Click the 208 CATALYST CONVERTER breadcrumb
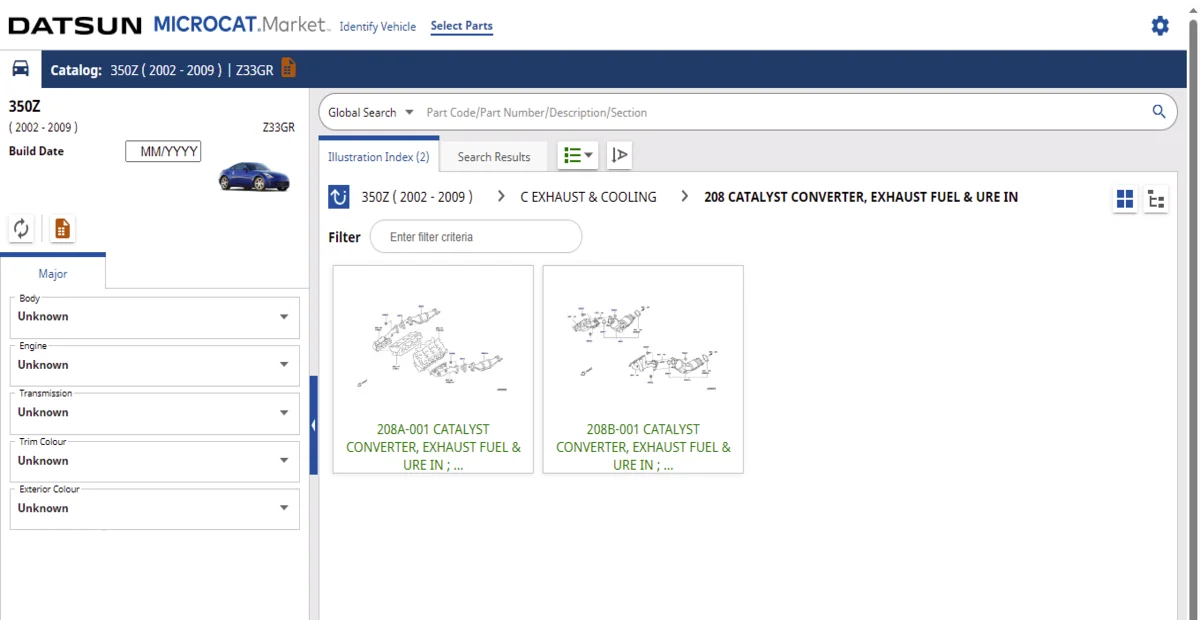Image resolution: width=1200 pixels, height=620 pixels. [861, 197]
